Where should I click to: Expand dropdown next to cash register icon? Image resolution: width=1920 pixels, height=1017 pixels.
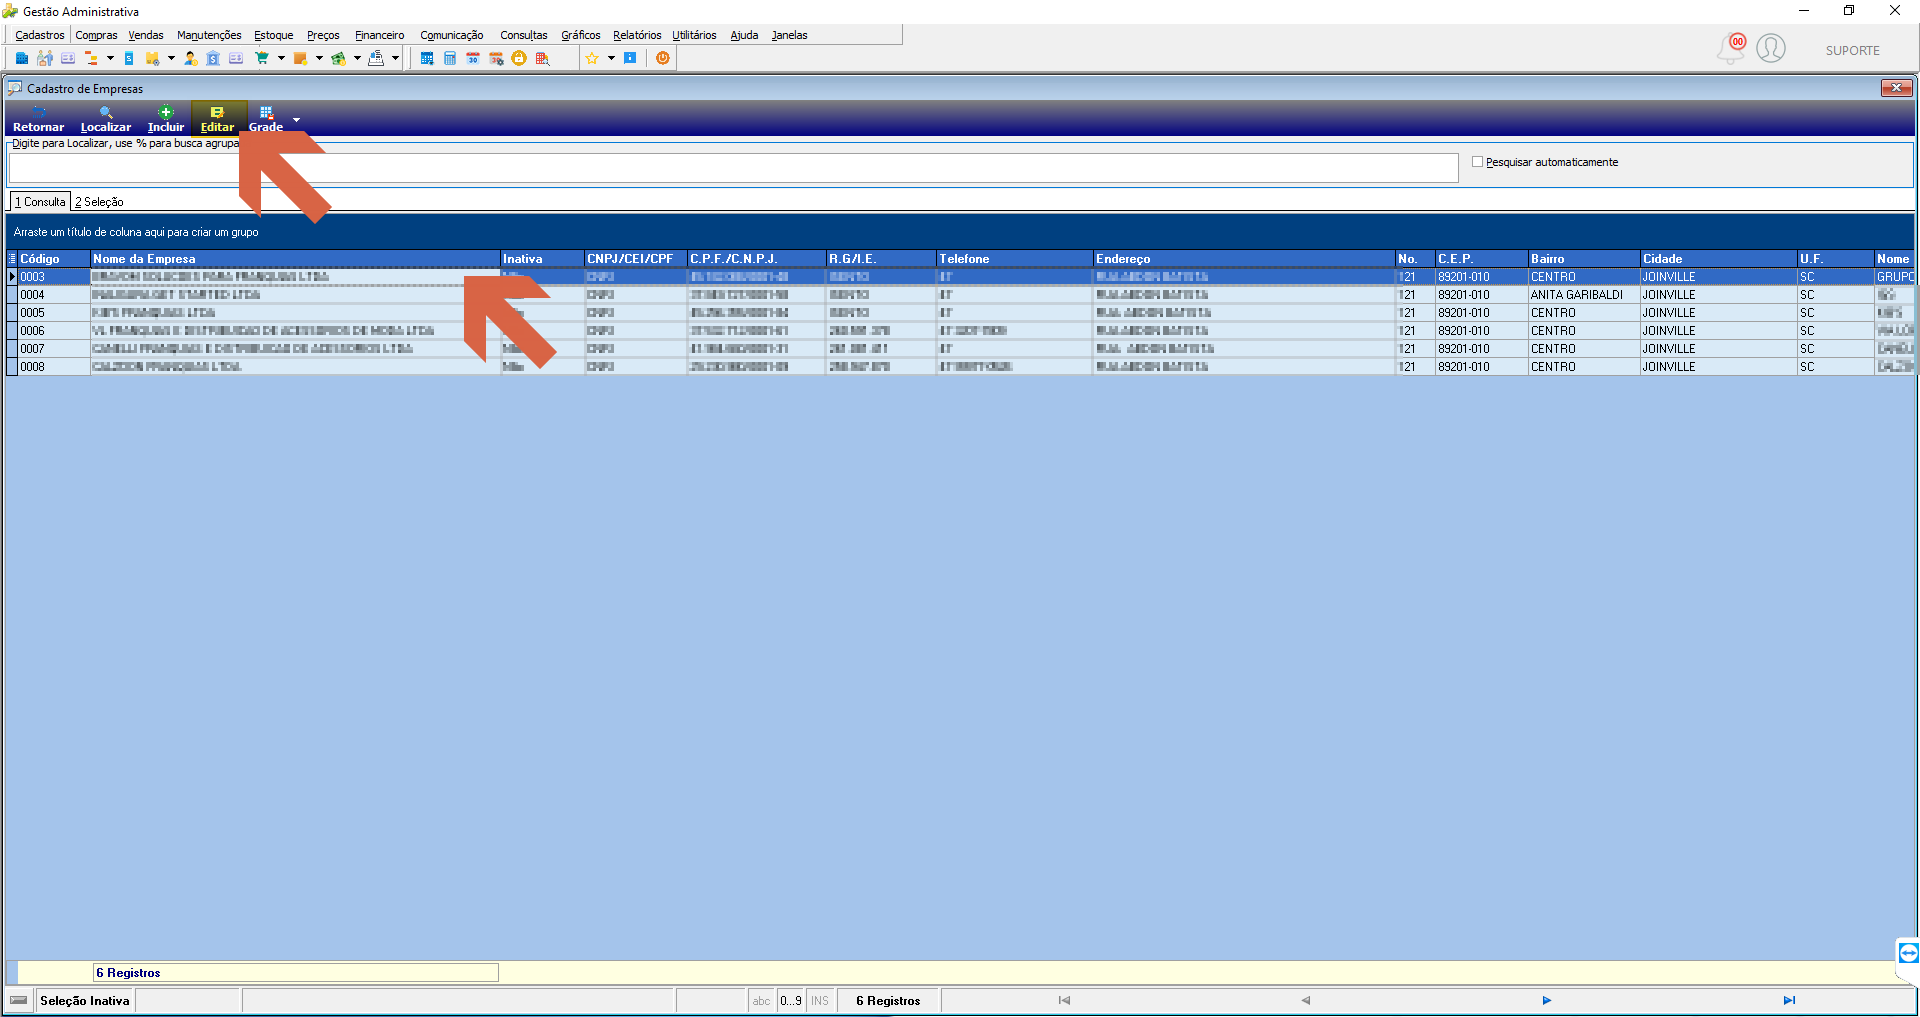(x=395, y=59)
